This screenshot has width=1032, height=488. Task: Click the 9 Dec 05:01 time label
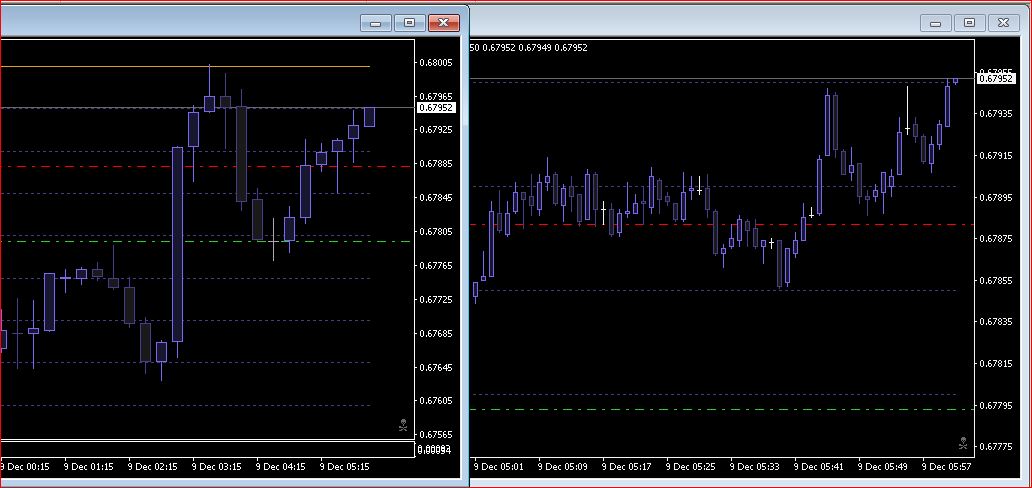(499, 467)
